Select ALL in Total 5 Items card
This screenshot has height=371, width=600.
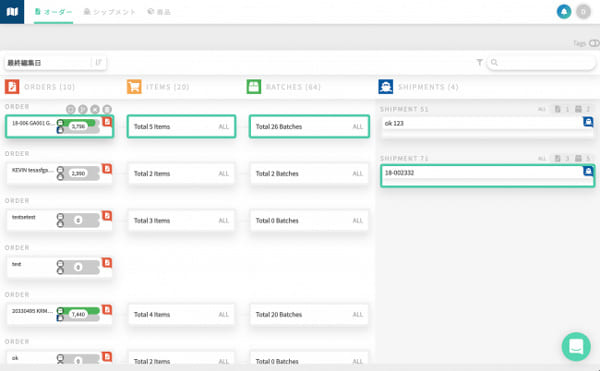coord(223,127)
